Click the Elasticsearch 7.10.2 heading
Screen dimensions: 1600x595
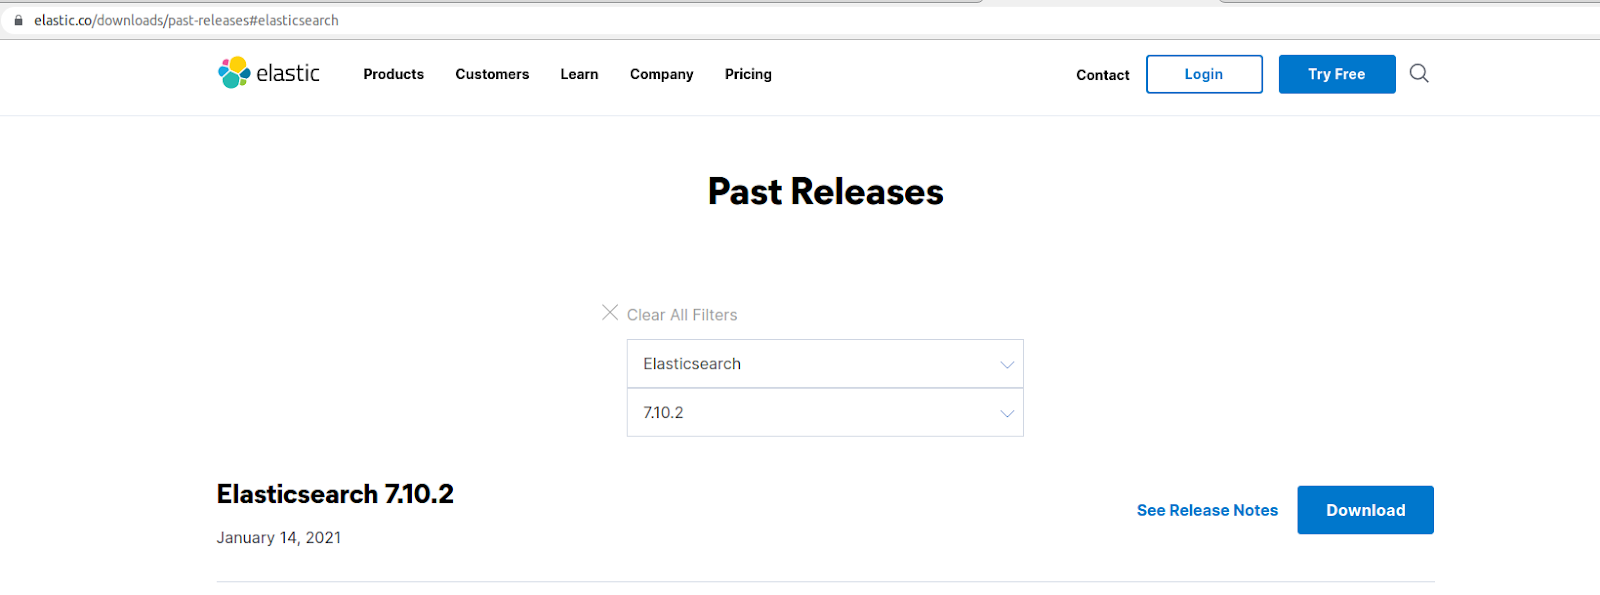(x=335, y=494)
